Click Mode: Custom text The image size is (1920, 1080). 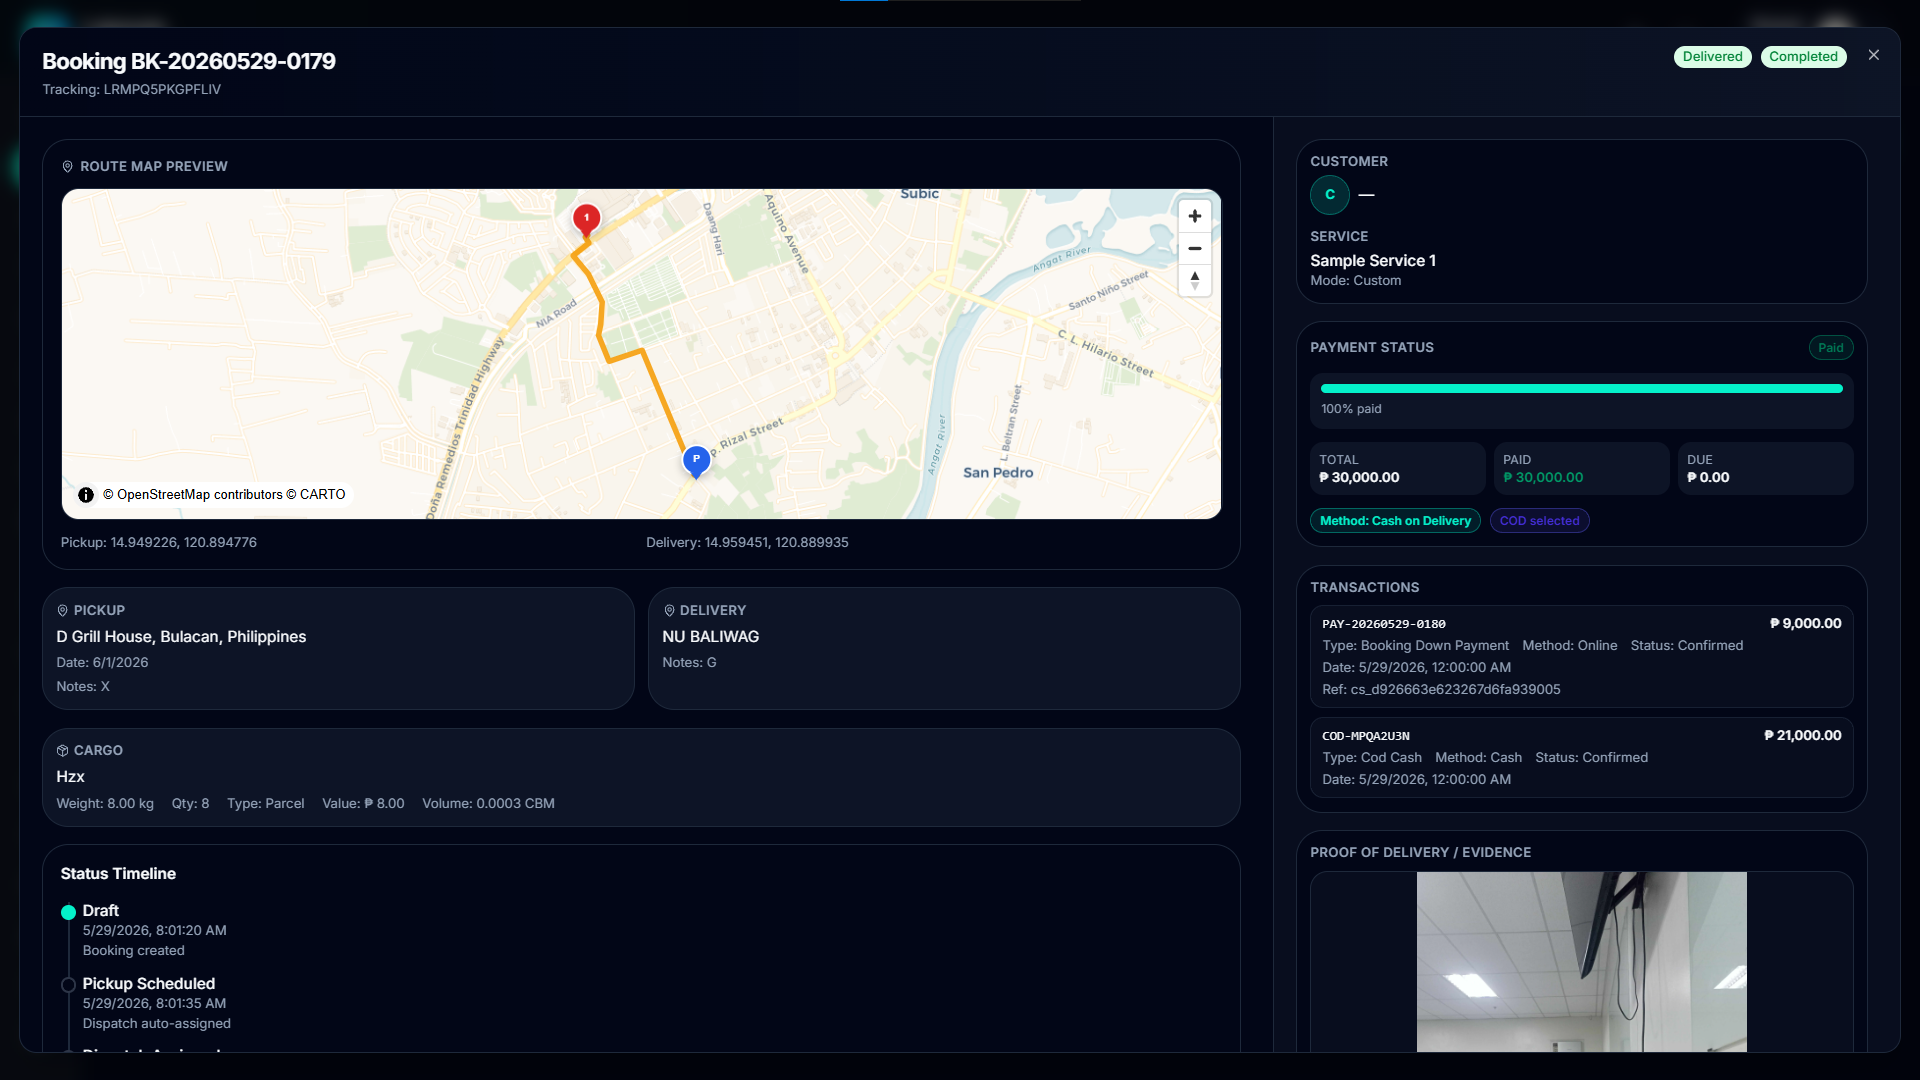pyautogui.click(x=1355, y=281)
